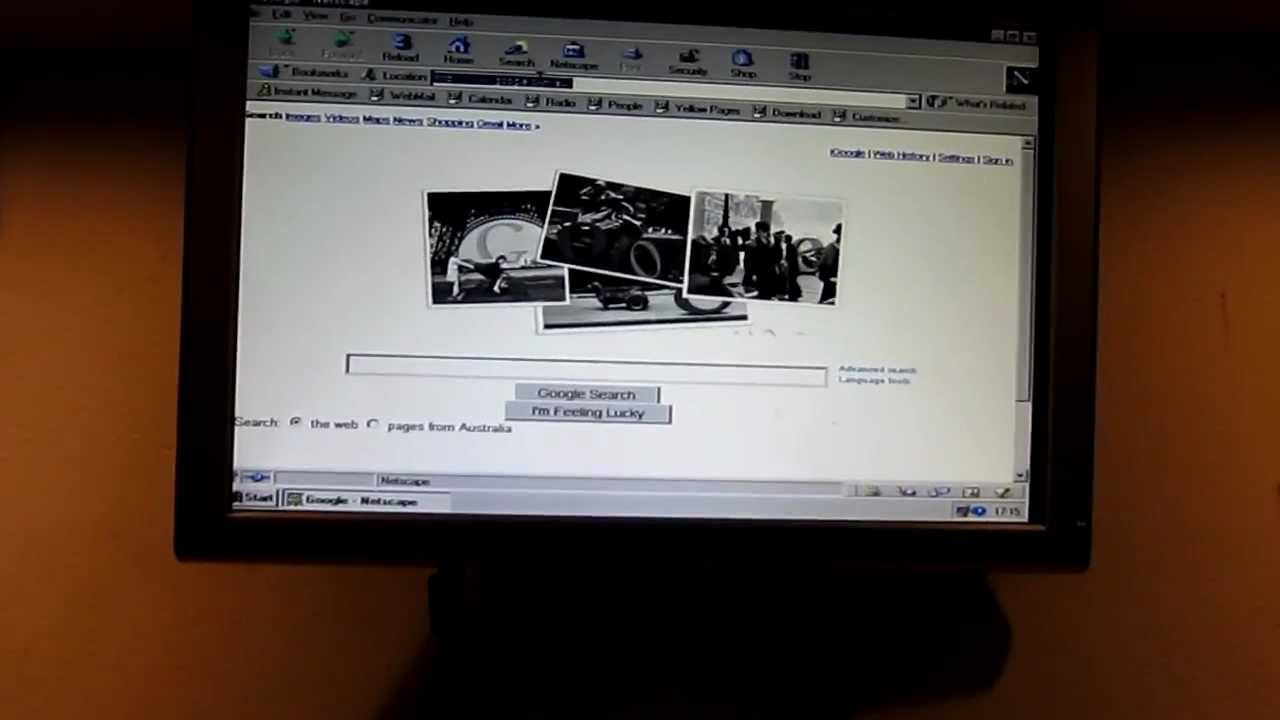
Task: Open the Images link
Action: pyautogui.click(x=303, y=117)
